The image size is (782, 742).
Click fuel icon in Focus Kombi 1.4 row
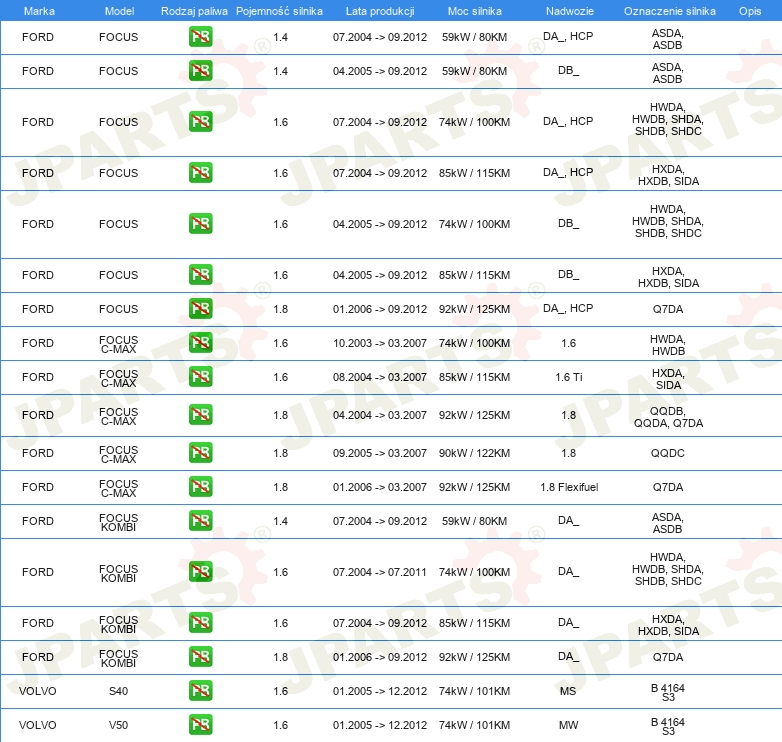coord(200,521)
